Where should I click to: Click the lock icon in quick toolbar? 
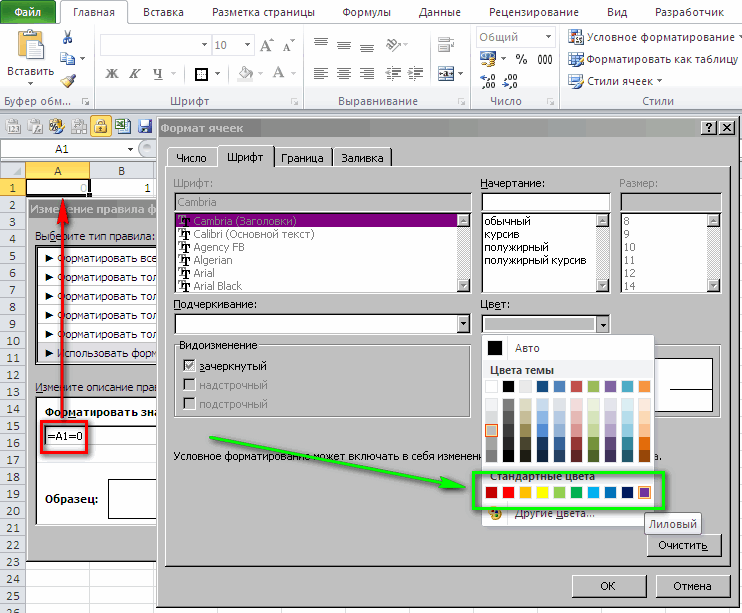pos(100,126)
